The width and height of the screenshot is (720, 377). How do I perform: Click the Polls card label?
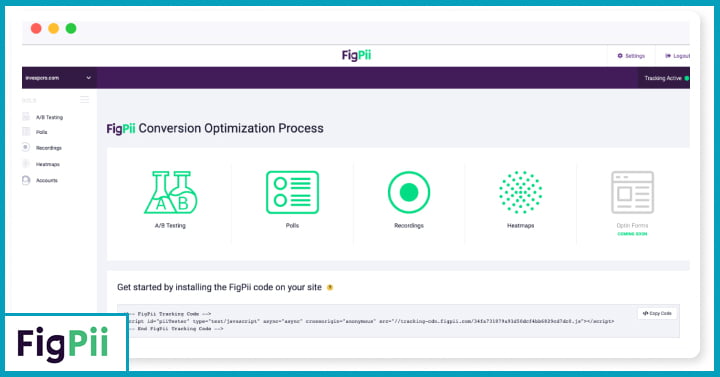click(x=292, y=225)
